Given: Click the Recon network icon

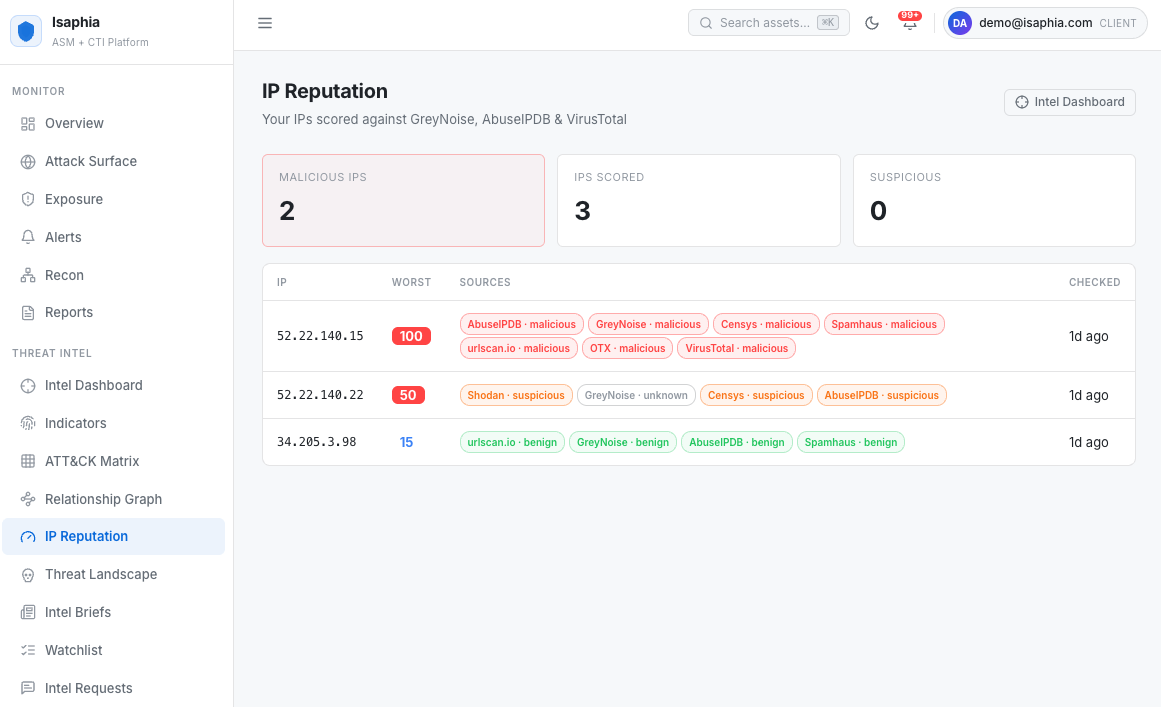Looking at the screenshot, I should [28, 275].
